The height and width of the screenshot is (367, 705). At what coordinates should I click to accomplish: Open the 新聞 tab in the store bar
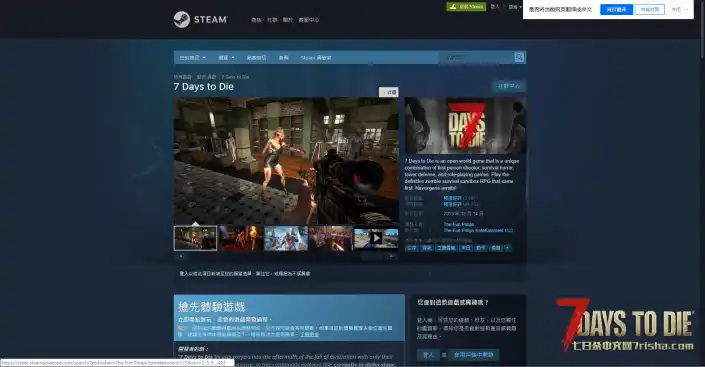pos(283,58)
